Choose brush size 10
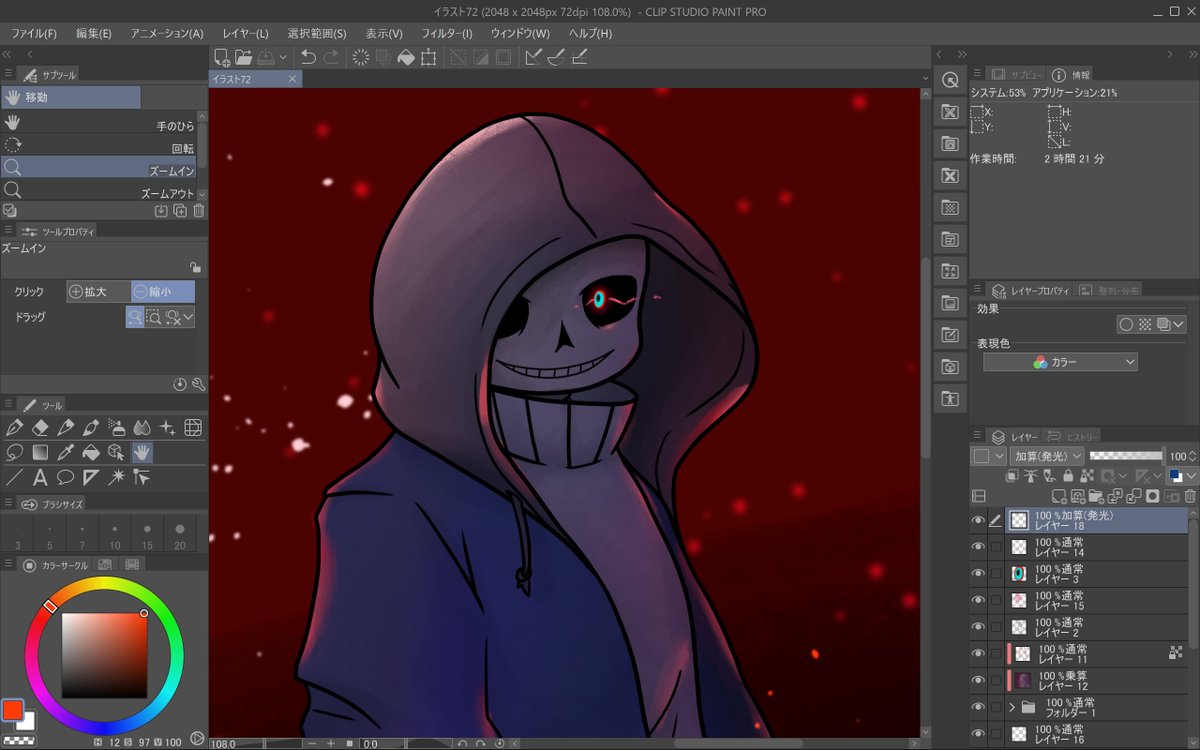Screen dimensions: 1200x750 115,535
